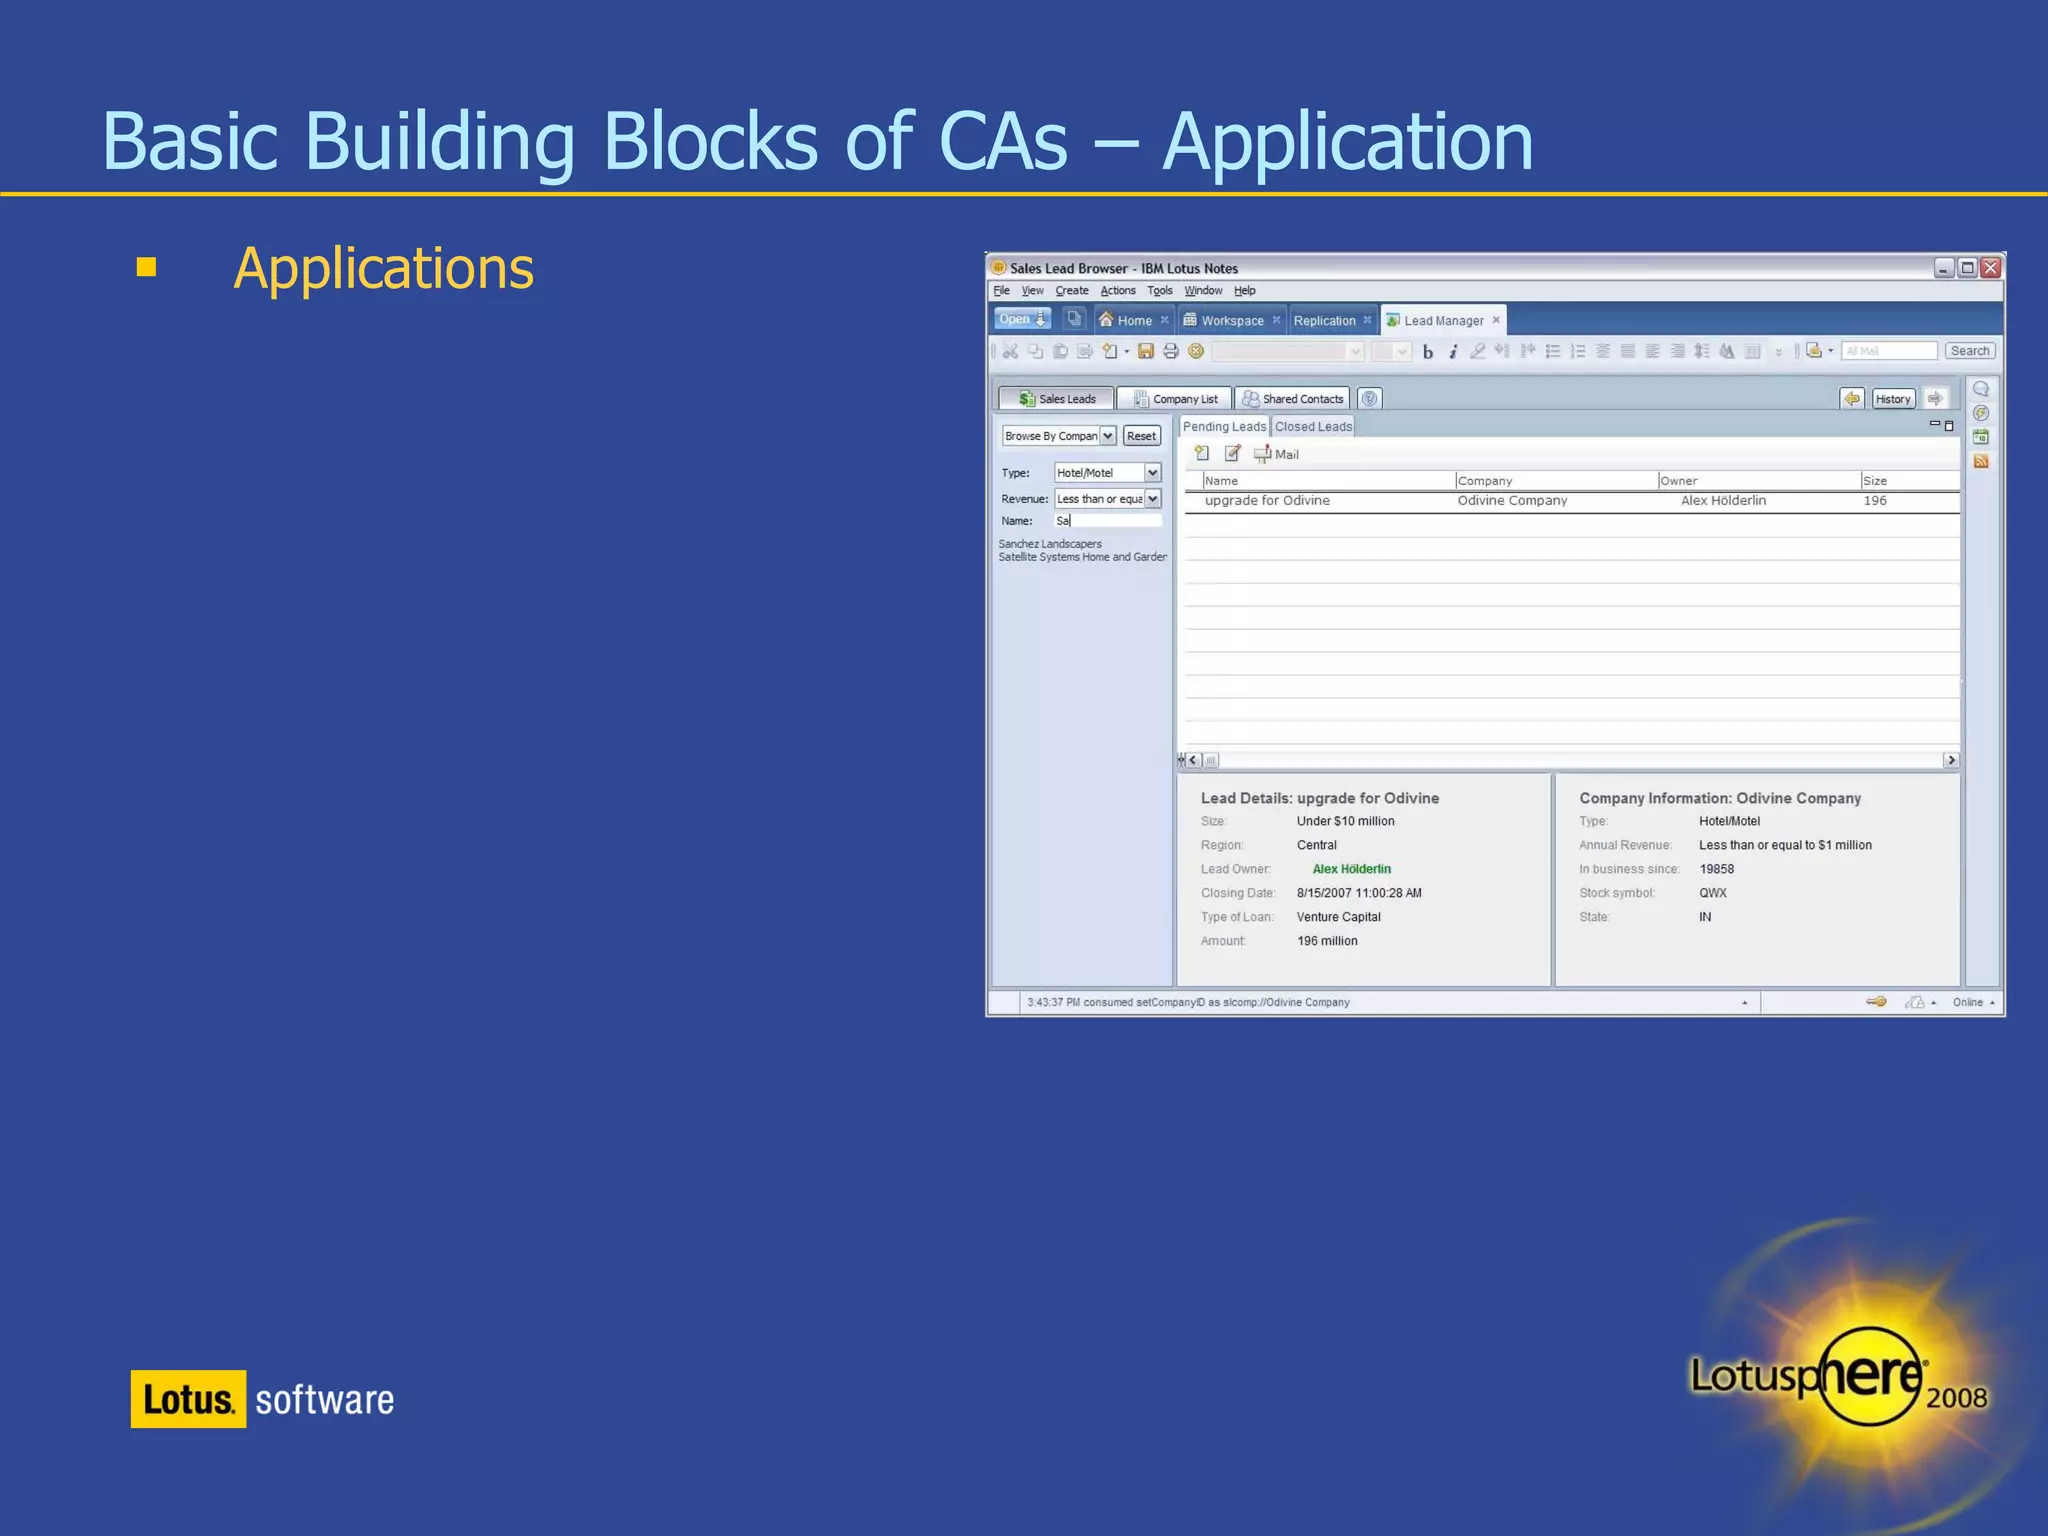Screen dimensions: 2048x1536
Task: Close the Home tab
Action: pyautogui.click(x=1164, y=320)
